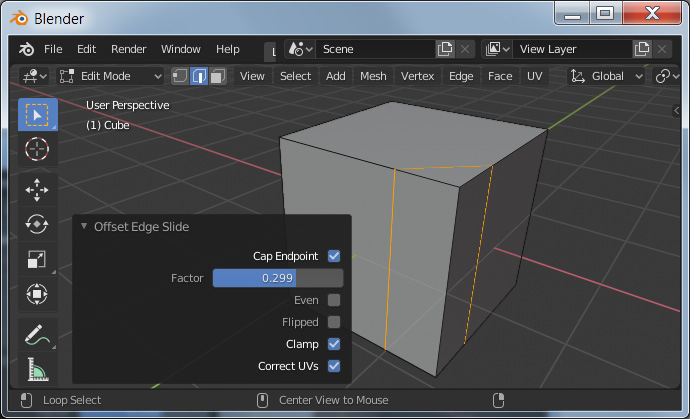This screenshot has height=419, width=690.
Task: Click the Factor slider
Action: [277, 278]
